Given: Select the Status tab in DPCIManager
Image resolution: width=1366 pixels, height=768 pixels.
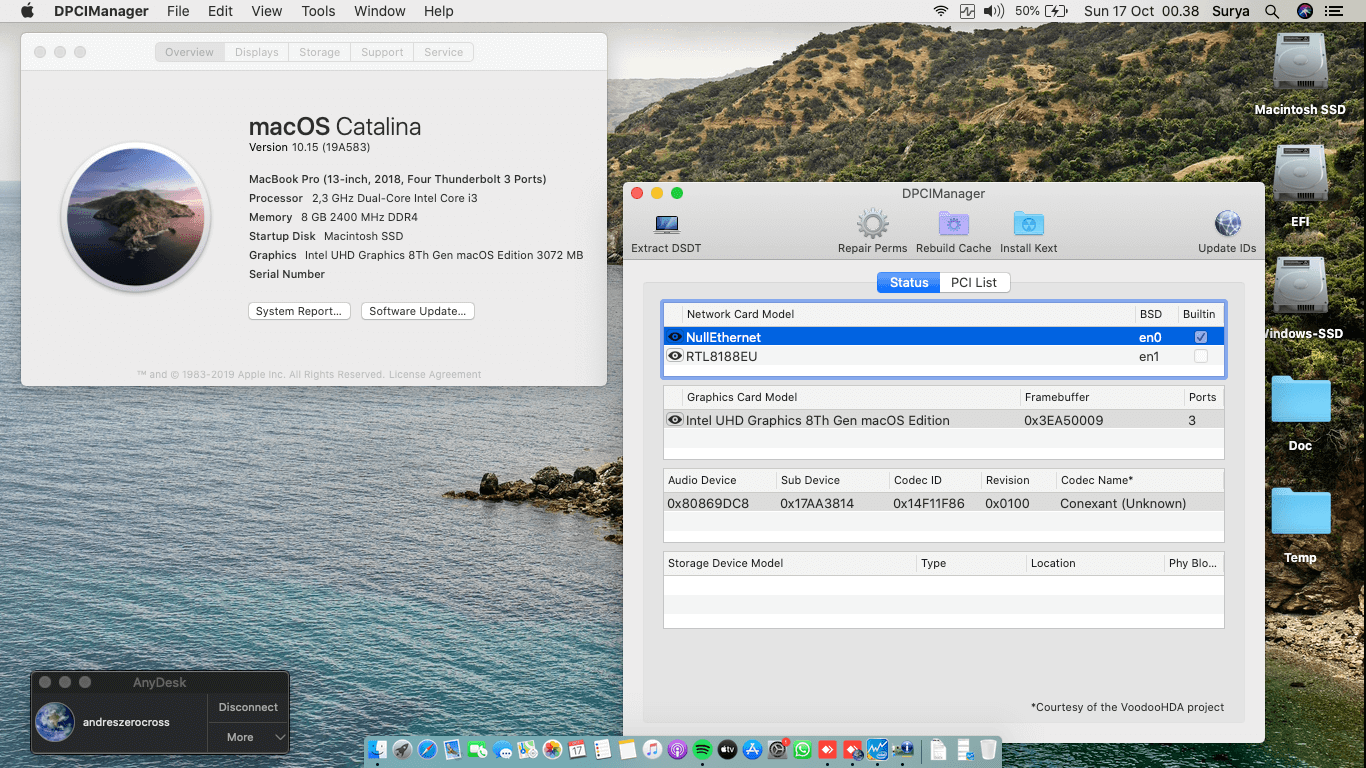Looking at the screenshot, I should (909, 282).
